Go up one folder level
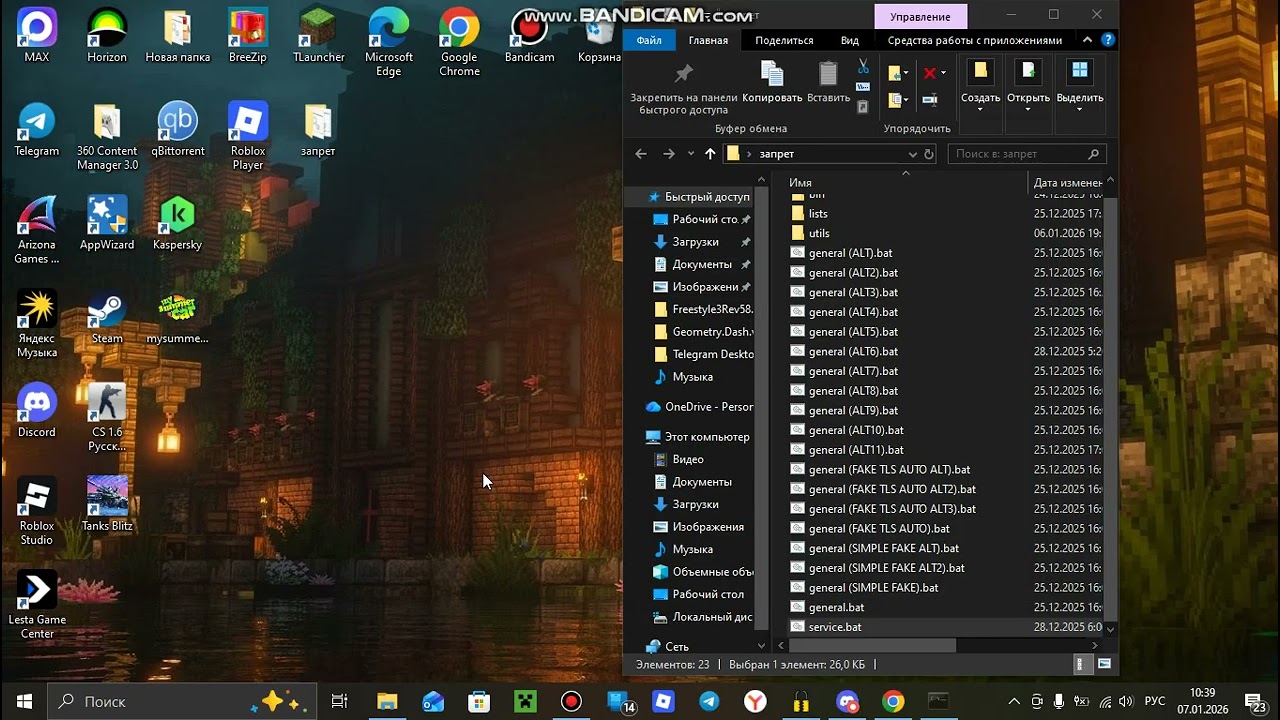 point(710,154)
